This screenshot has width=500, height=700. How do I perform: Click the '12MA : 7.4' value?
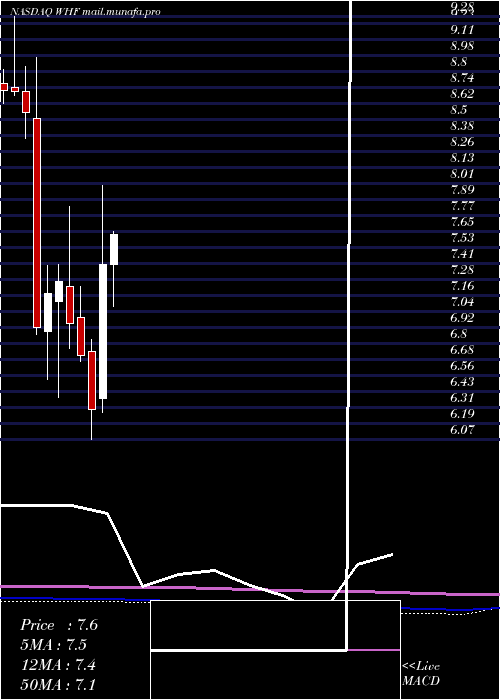click(59, 665)
